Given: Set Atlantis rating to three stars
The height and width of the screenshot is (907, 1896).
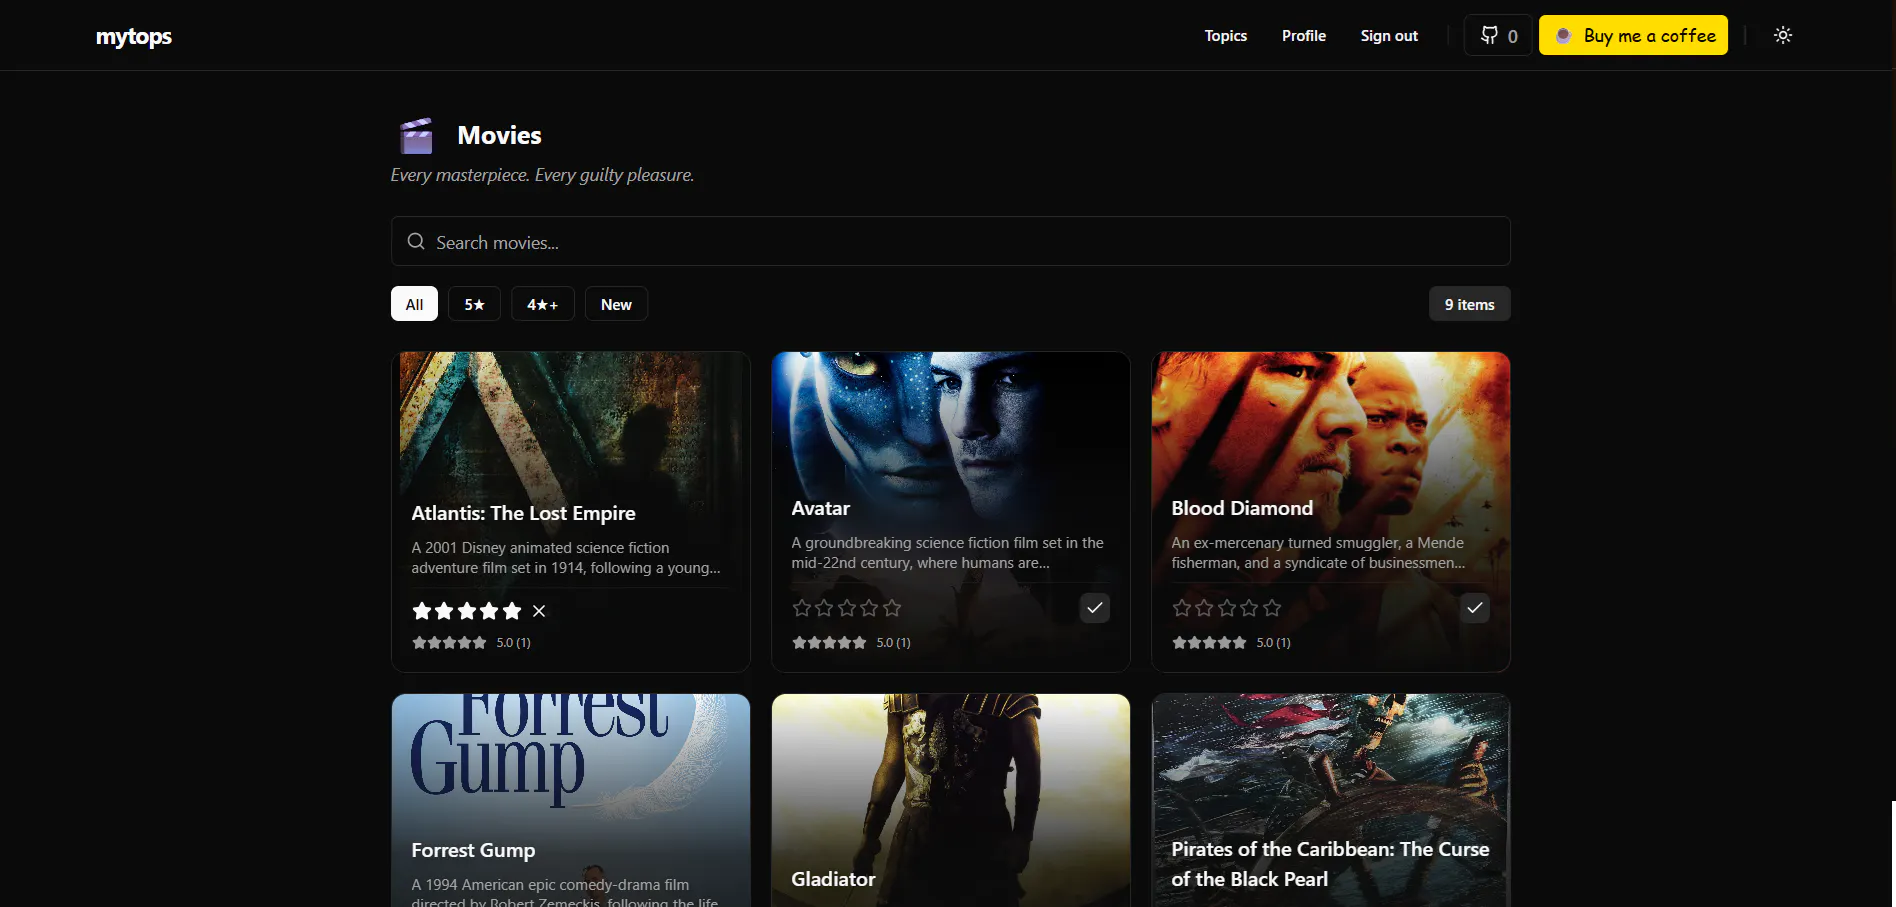Looking at the screenshot, I should 467,611.
